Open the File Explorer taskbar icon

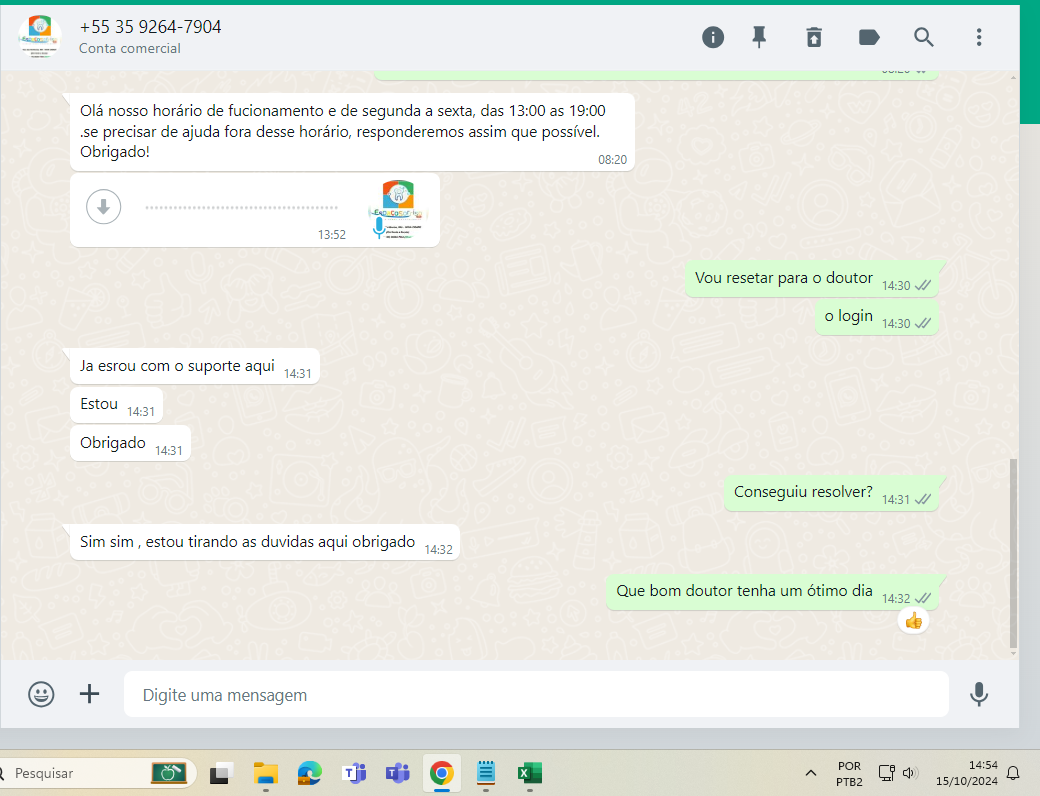tap(265, 773)
